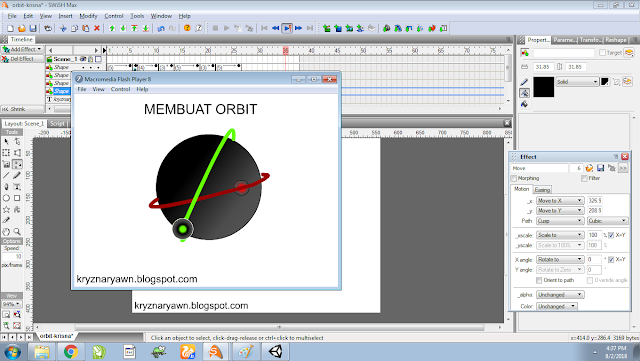
Task: Switch to the Script tab
Action: 58,123
